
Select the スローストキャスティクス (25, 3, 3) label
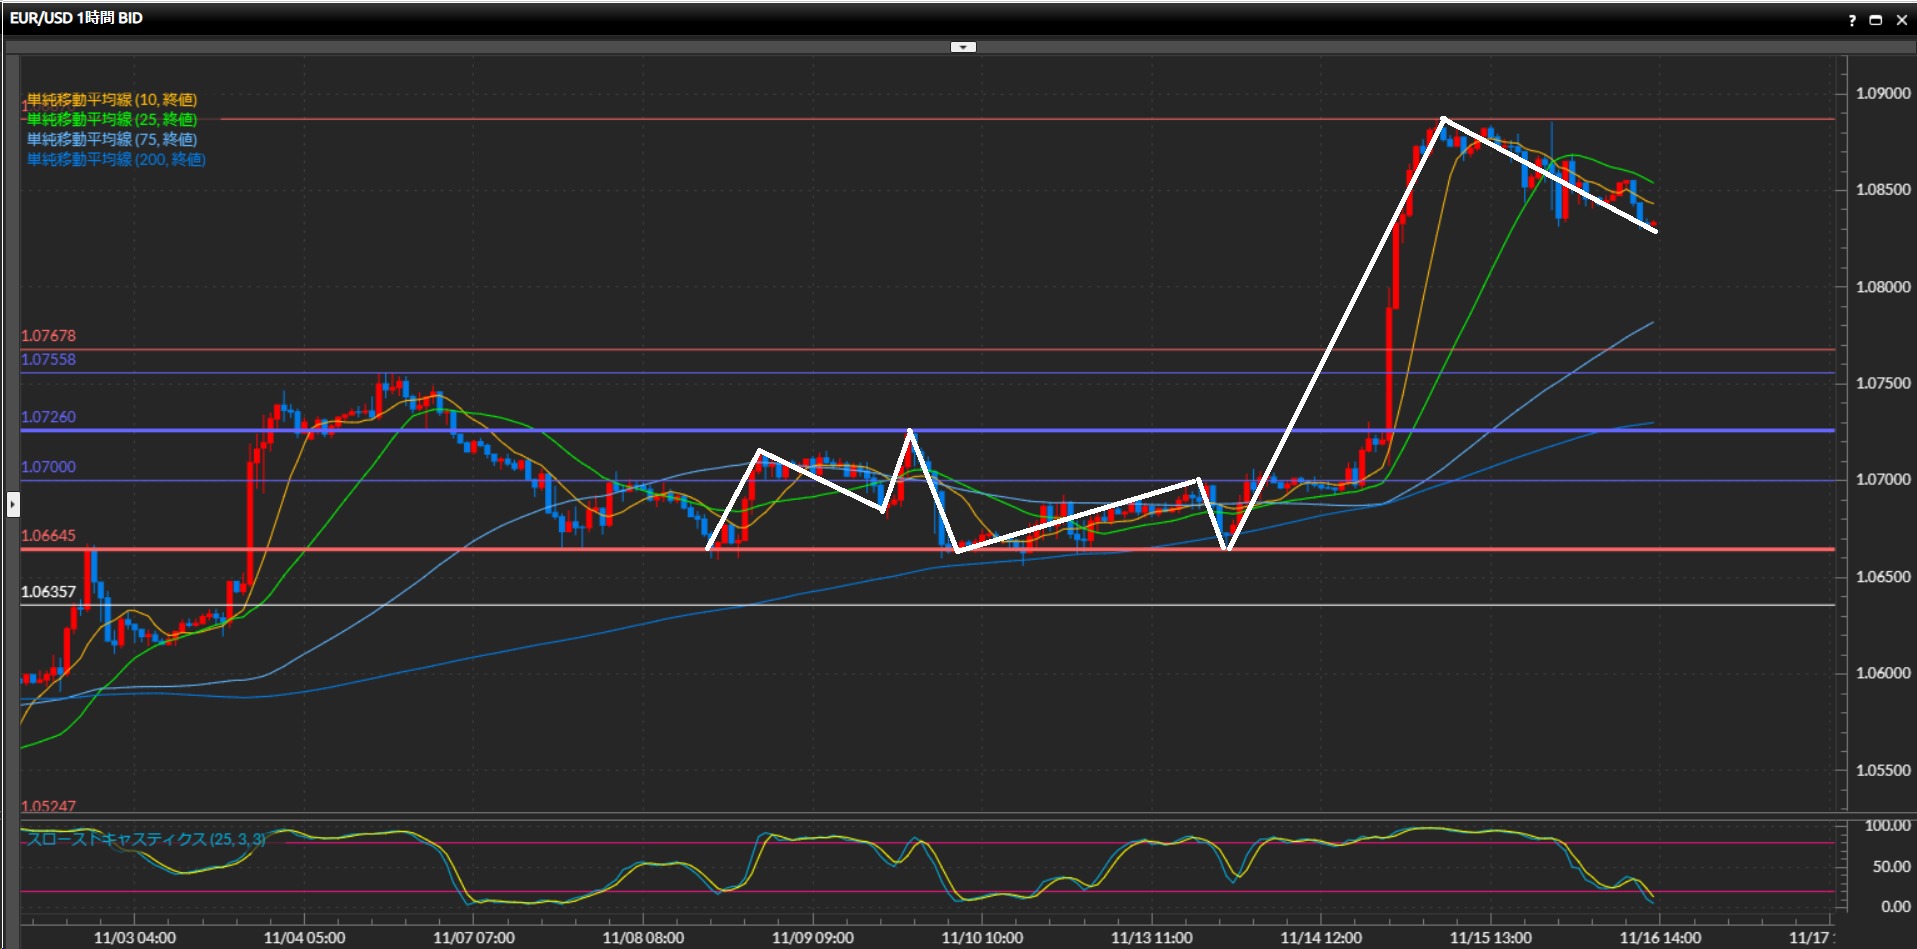tap(146, 839)
